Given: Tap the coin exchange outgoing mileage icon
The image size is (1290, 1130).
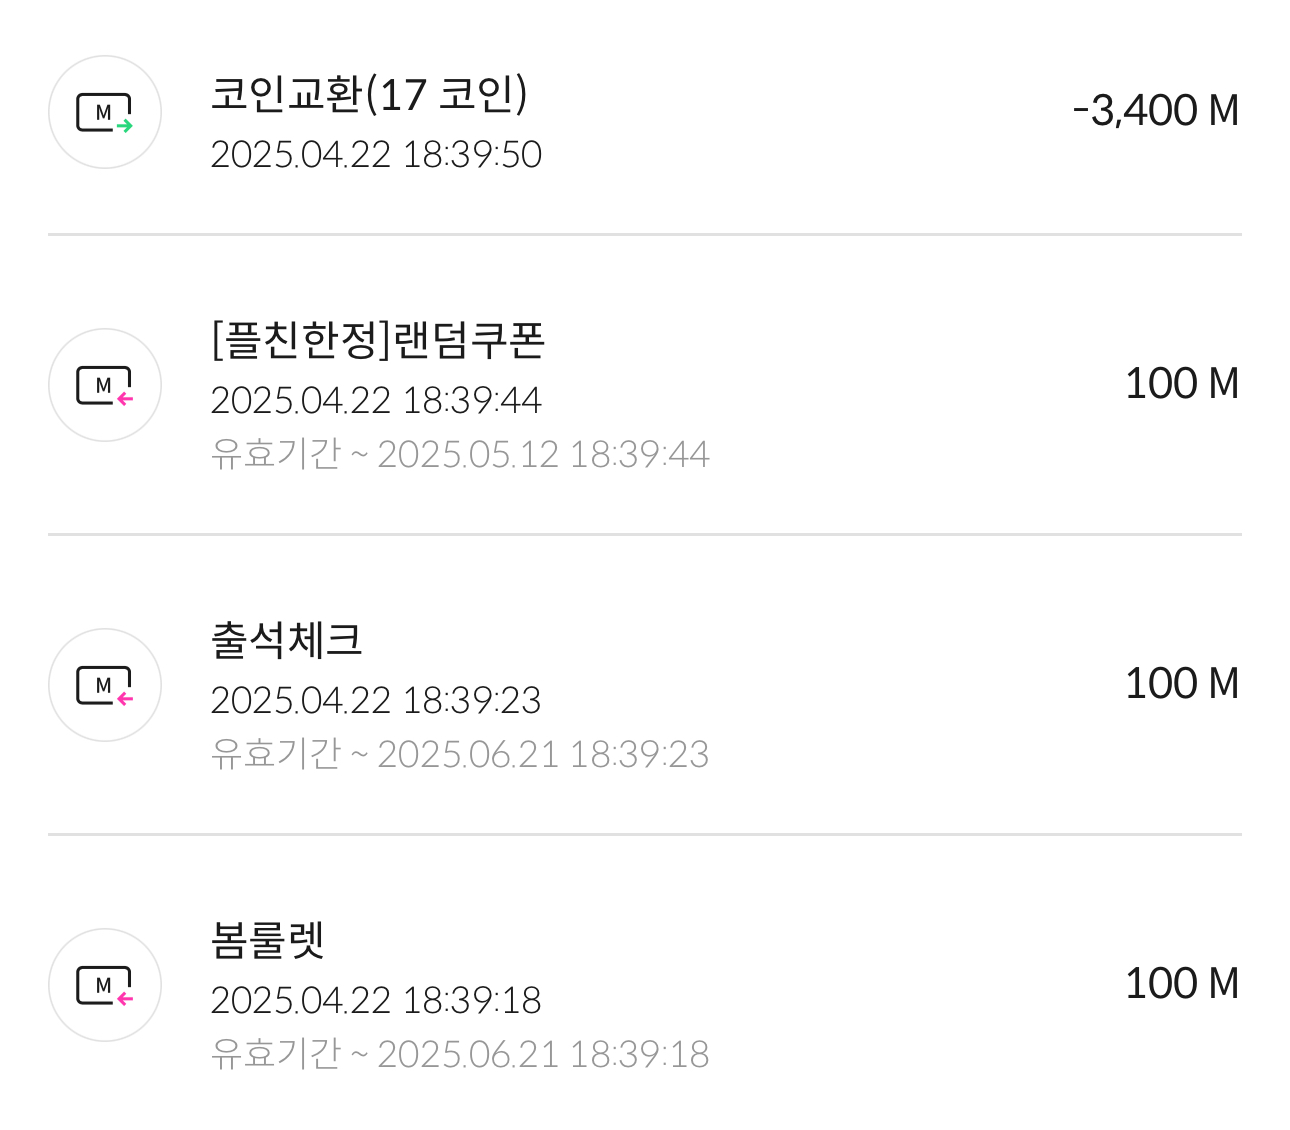Looking at the screenshot, I should tap(105, 112).
